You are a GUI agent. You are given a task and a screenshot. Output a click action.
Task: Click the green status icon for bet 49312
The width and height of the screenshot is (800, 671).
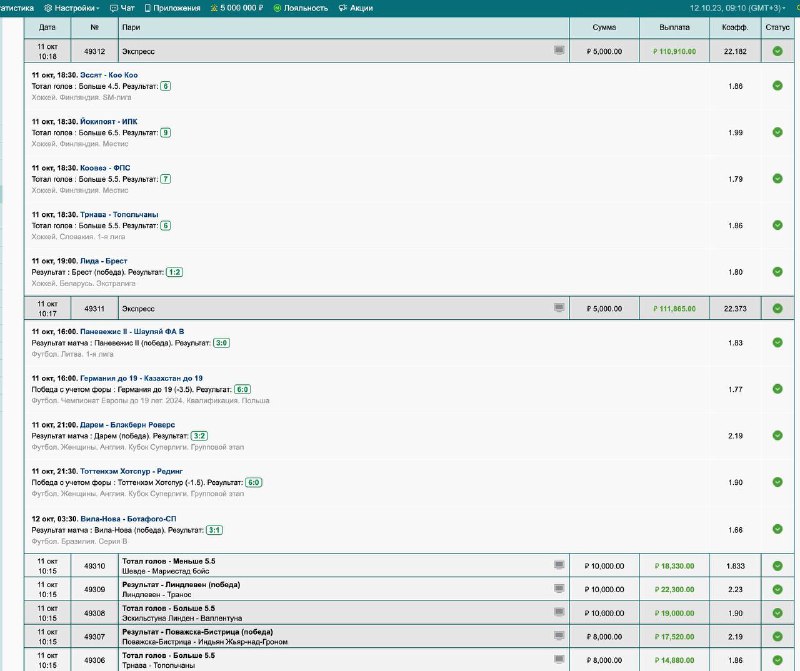tap(777, 51)
